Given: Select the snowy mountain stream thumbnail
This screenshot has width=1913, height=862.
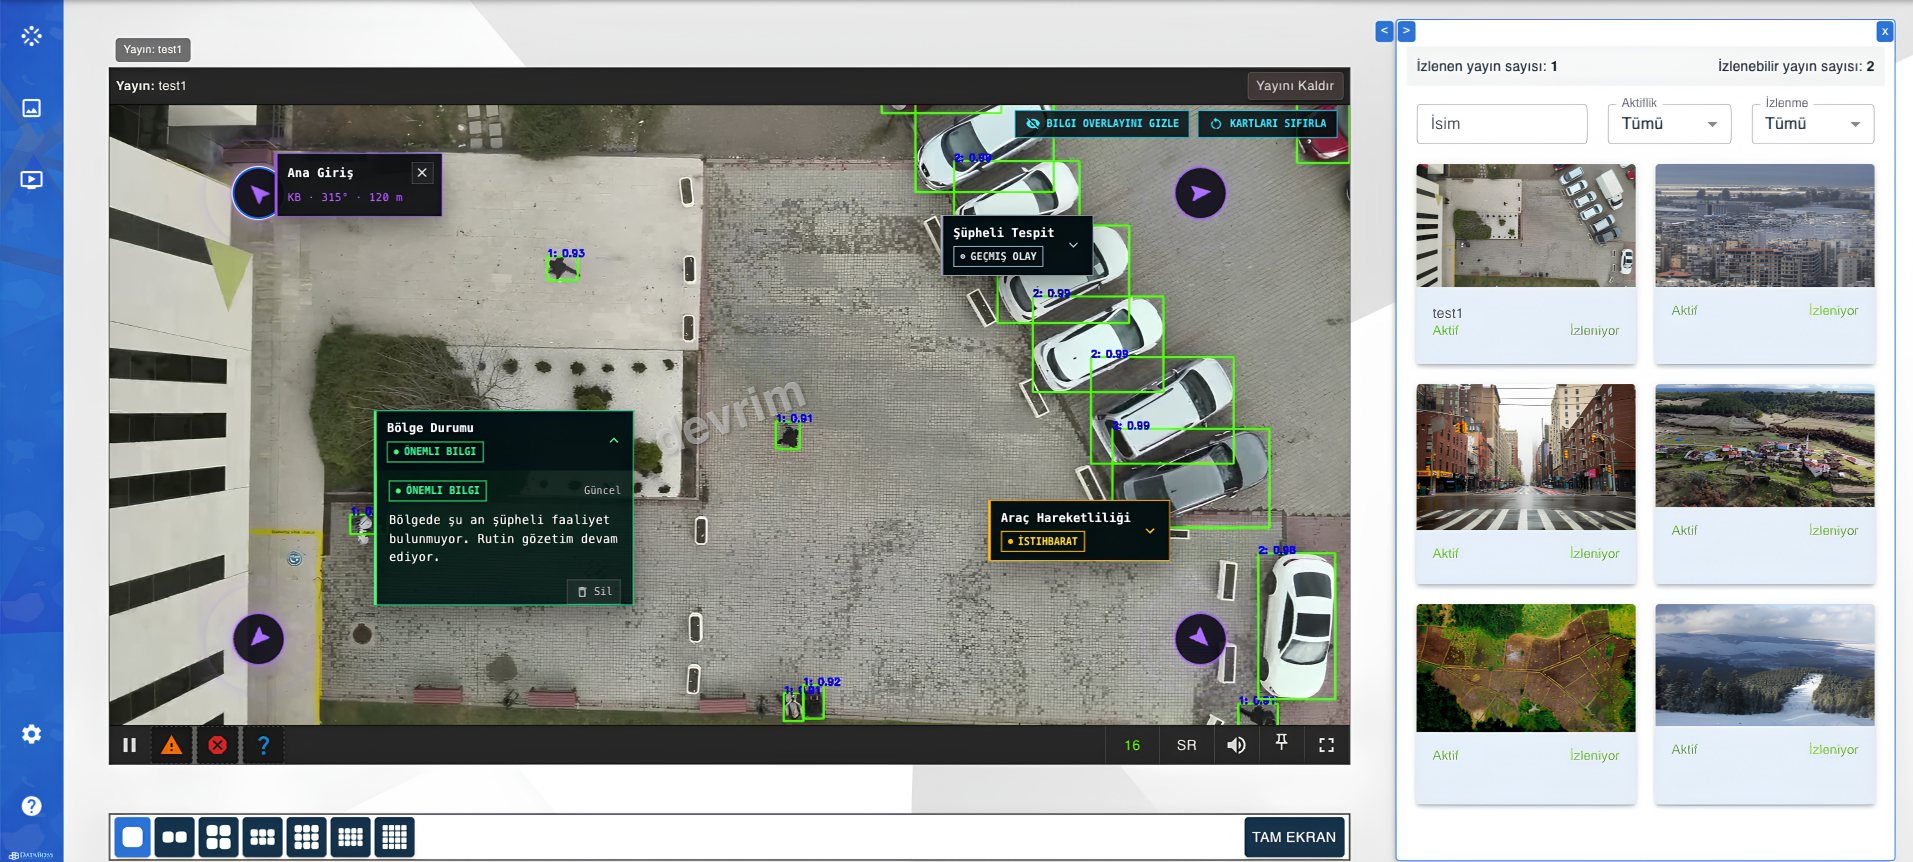Looking at the screenshot, I should [x=1765, y=665].
